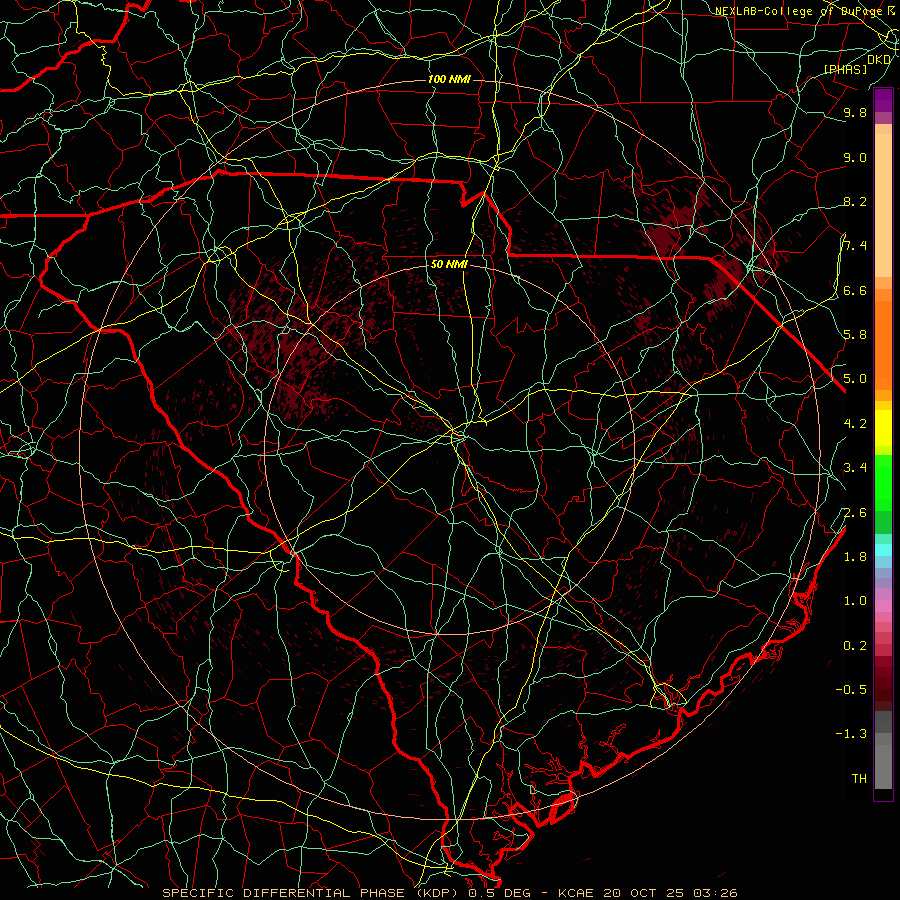This screenshot has height=900, width=900.
Task: Click the peach segment of the color bar
Action: pos(883,205)
